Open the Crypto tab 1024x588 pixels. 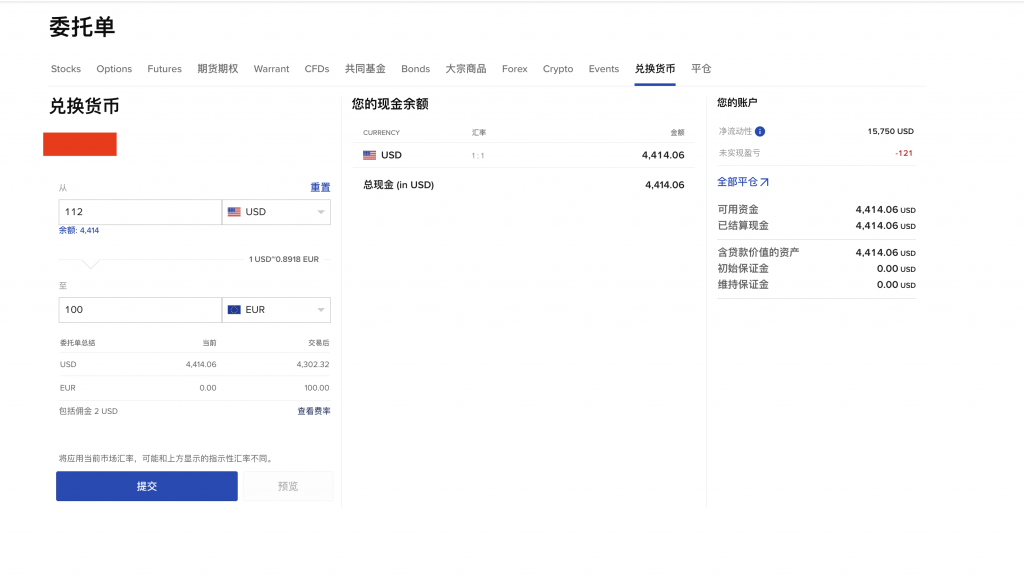tap(557, 69)
